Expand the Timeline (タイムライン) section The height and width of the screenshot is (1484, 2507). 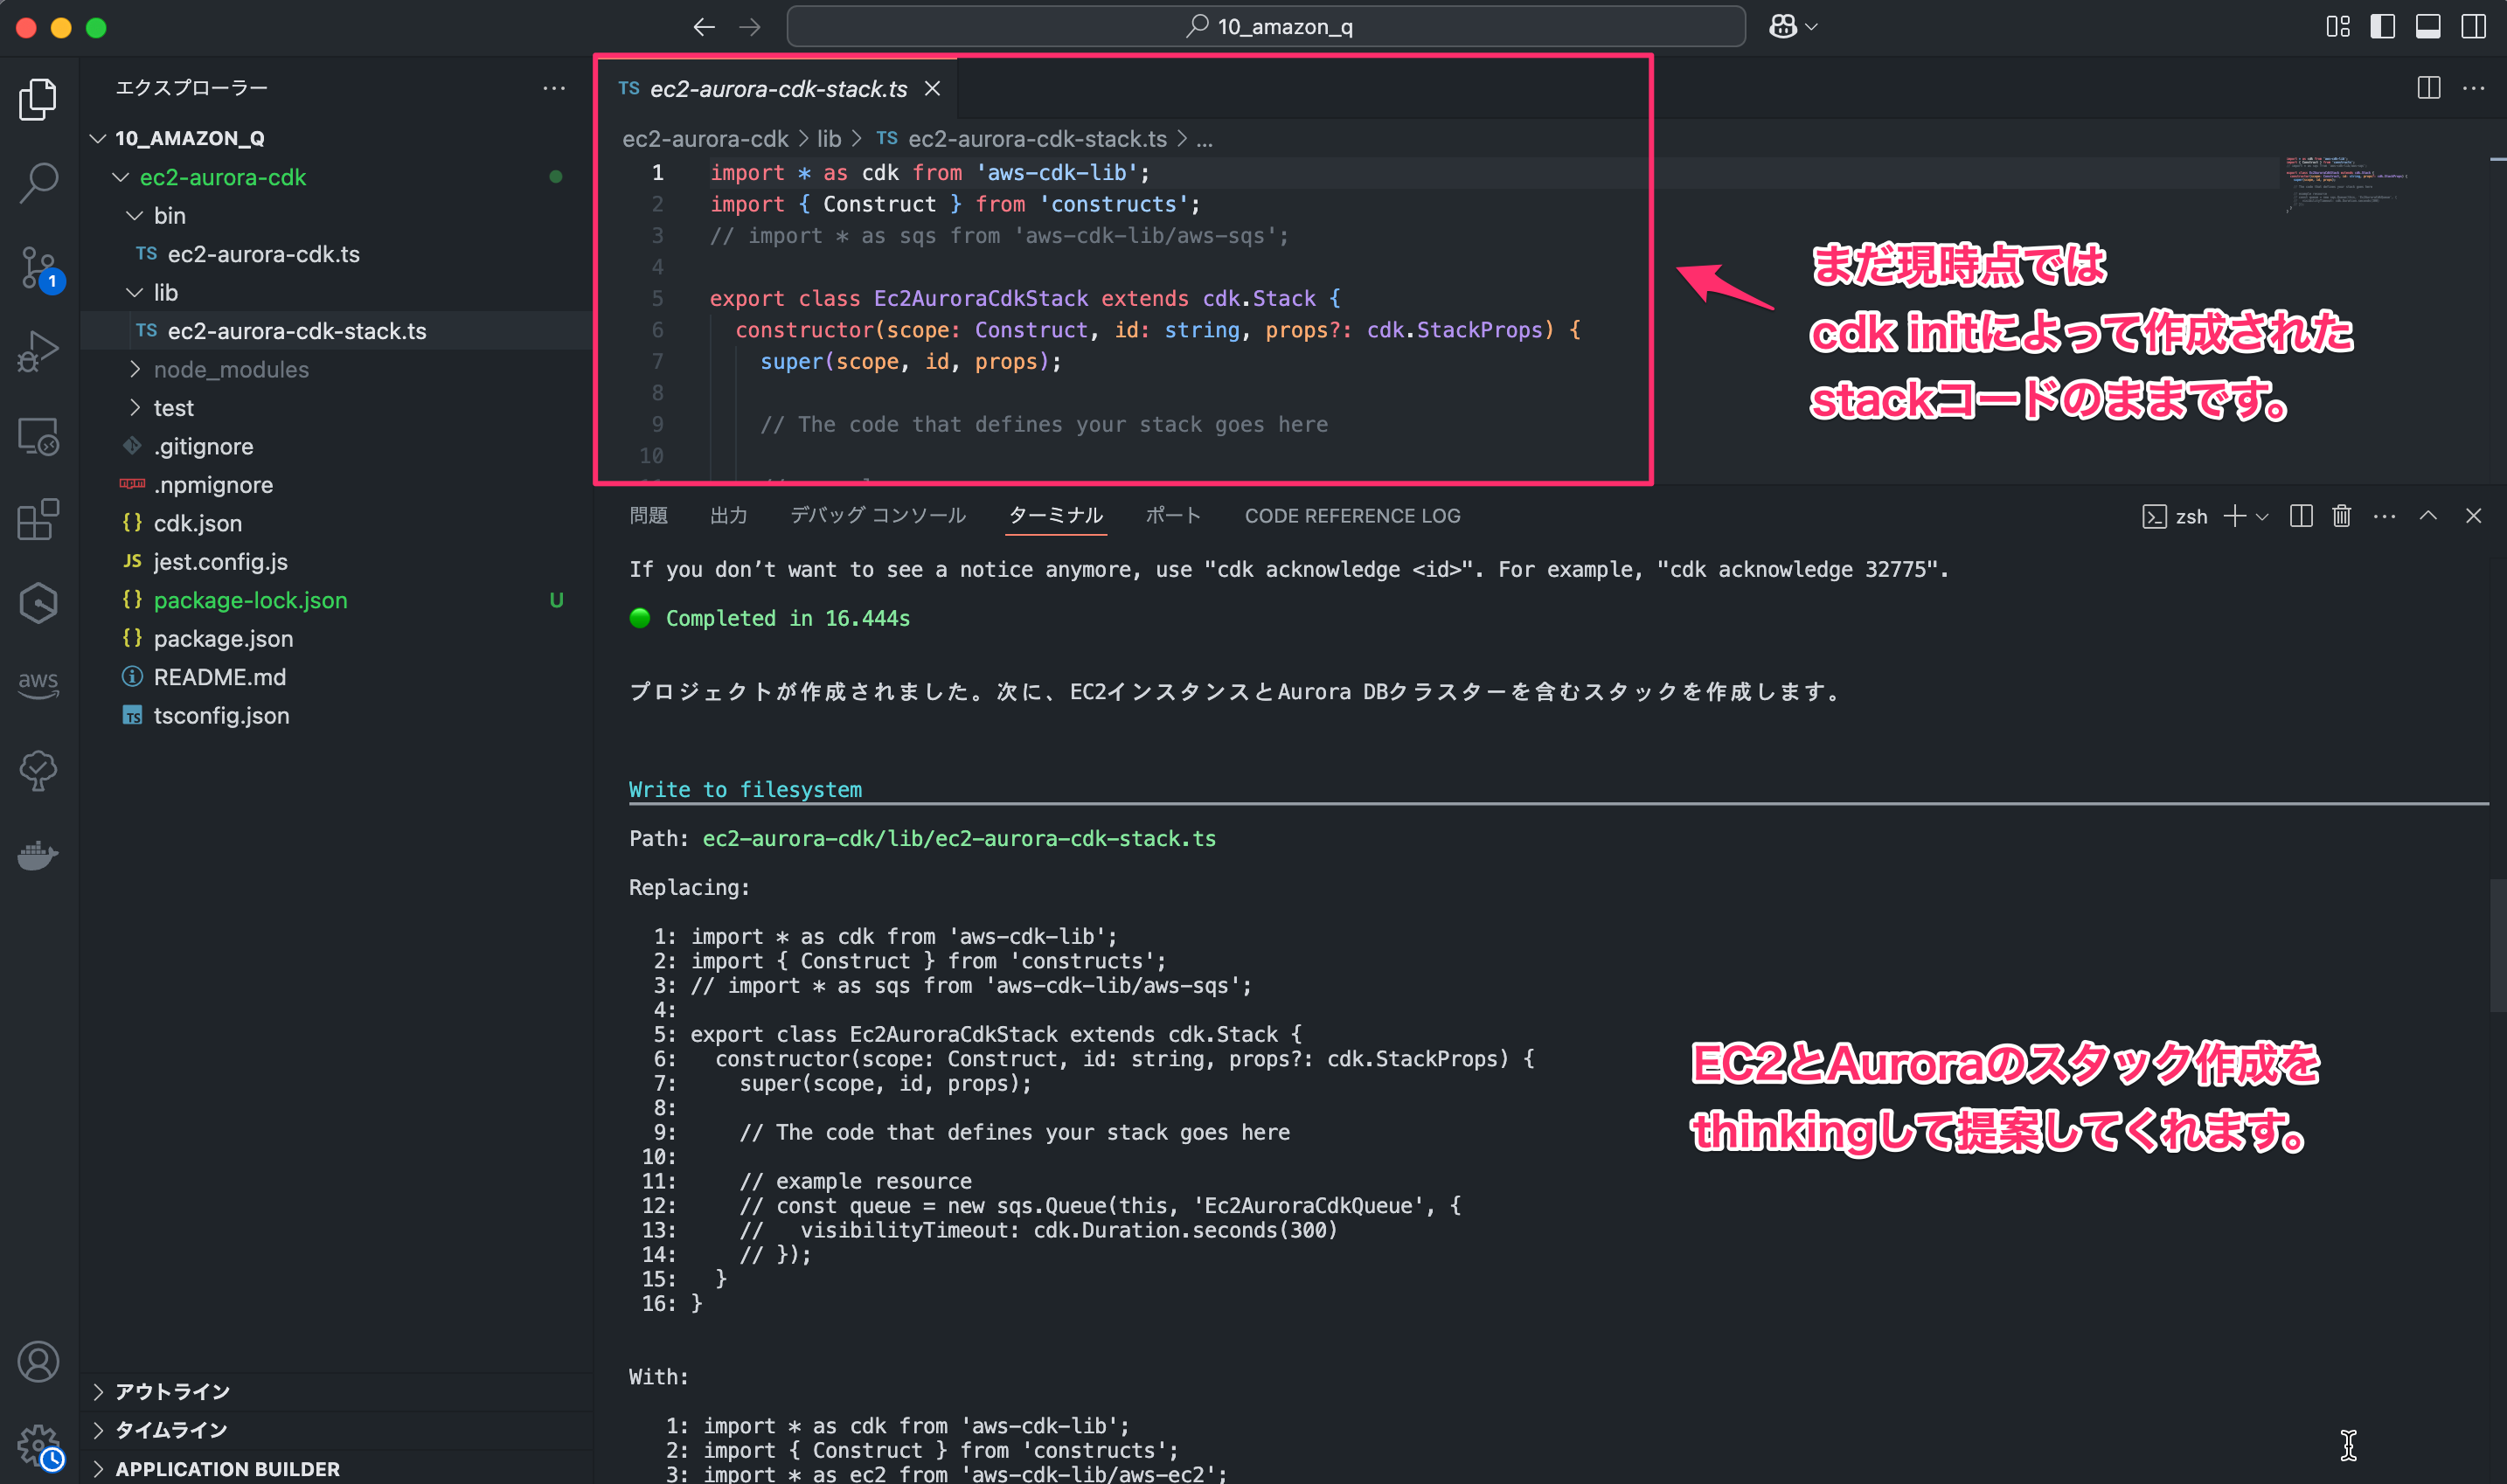click(336, 1430)
